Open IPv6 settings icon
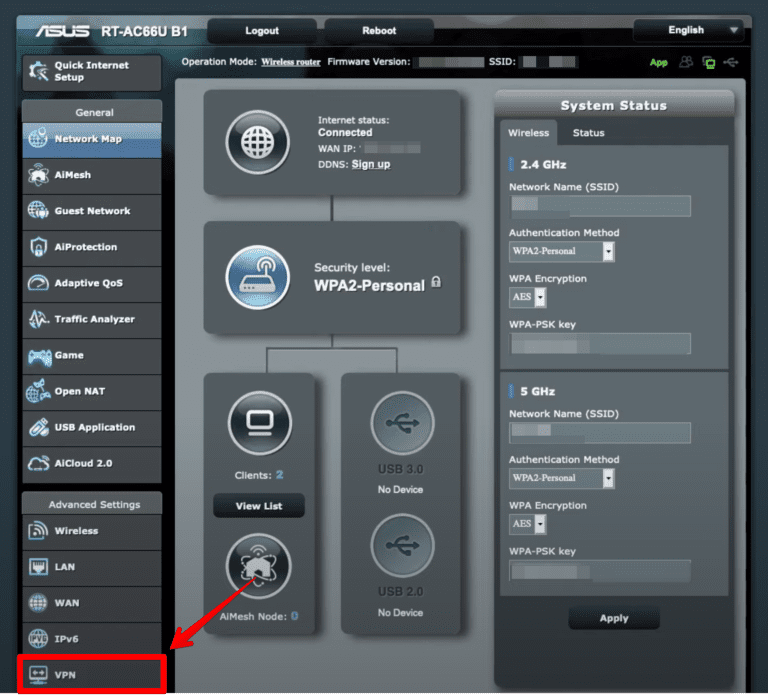 point(38,639)
